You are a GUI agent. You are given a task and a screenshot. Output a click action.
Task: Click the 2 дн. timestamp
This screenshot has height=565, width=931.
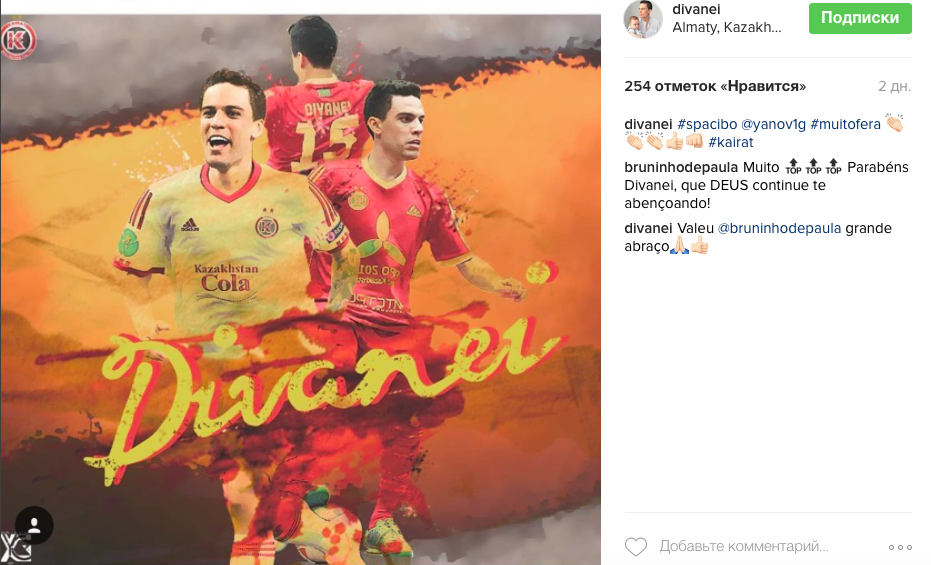click(894, 86)
